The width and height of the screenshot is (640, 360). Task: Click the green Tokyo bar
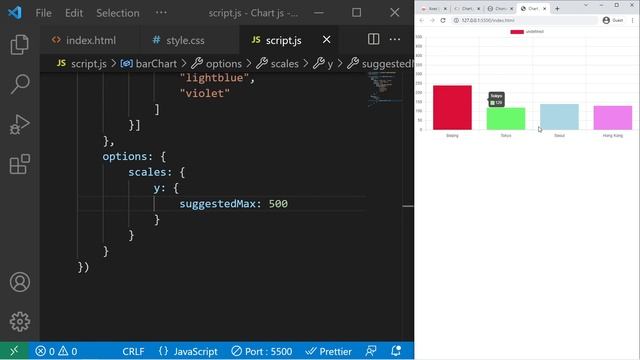[x=506, y=119]
